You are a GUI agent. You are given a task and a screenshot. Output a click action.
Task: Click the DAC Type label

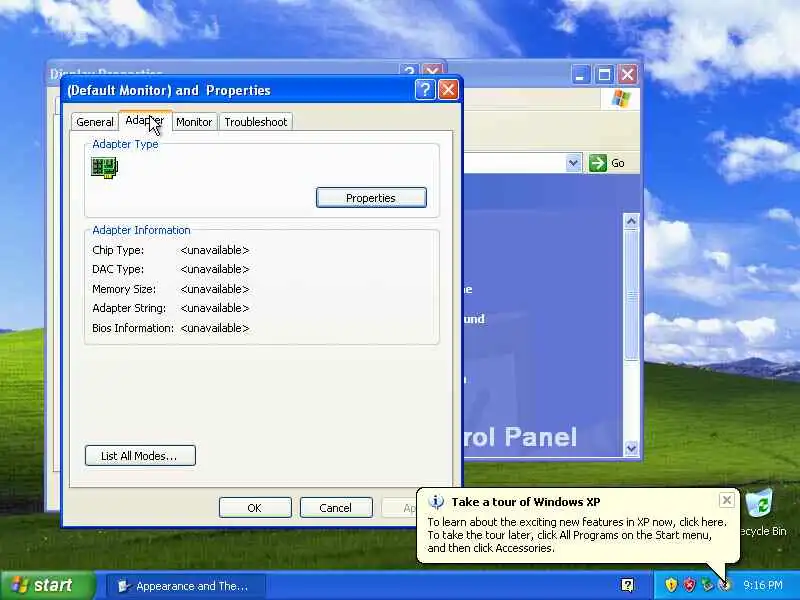(118, 269)
